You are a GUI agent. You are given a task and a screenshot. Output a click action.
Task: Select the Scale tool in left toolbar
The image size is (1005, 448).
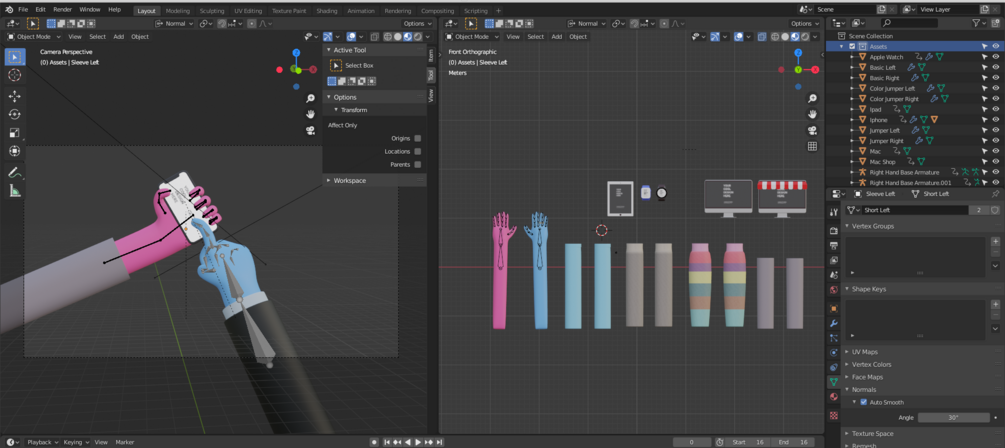[x=15, y=133]
